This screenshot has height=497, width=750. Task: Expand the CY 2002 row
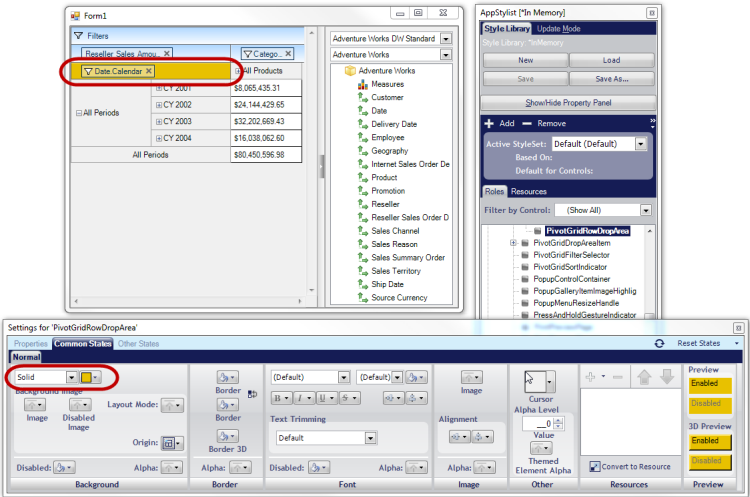(x=159, y=104)
